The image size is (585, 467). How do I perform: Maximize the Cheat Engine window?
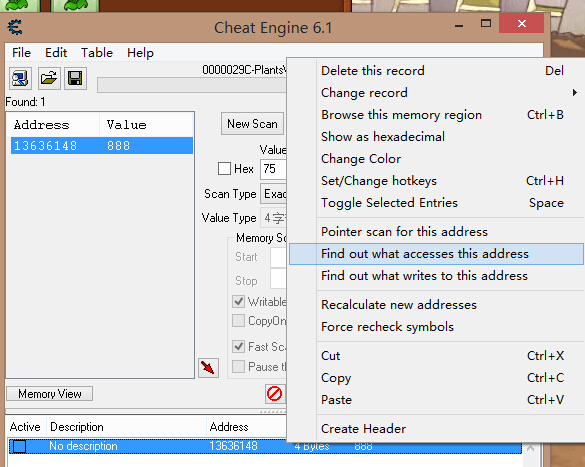486,23
